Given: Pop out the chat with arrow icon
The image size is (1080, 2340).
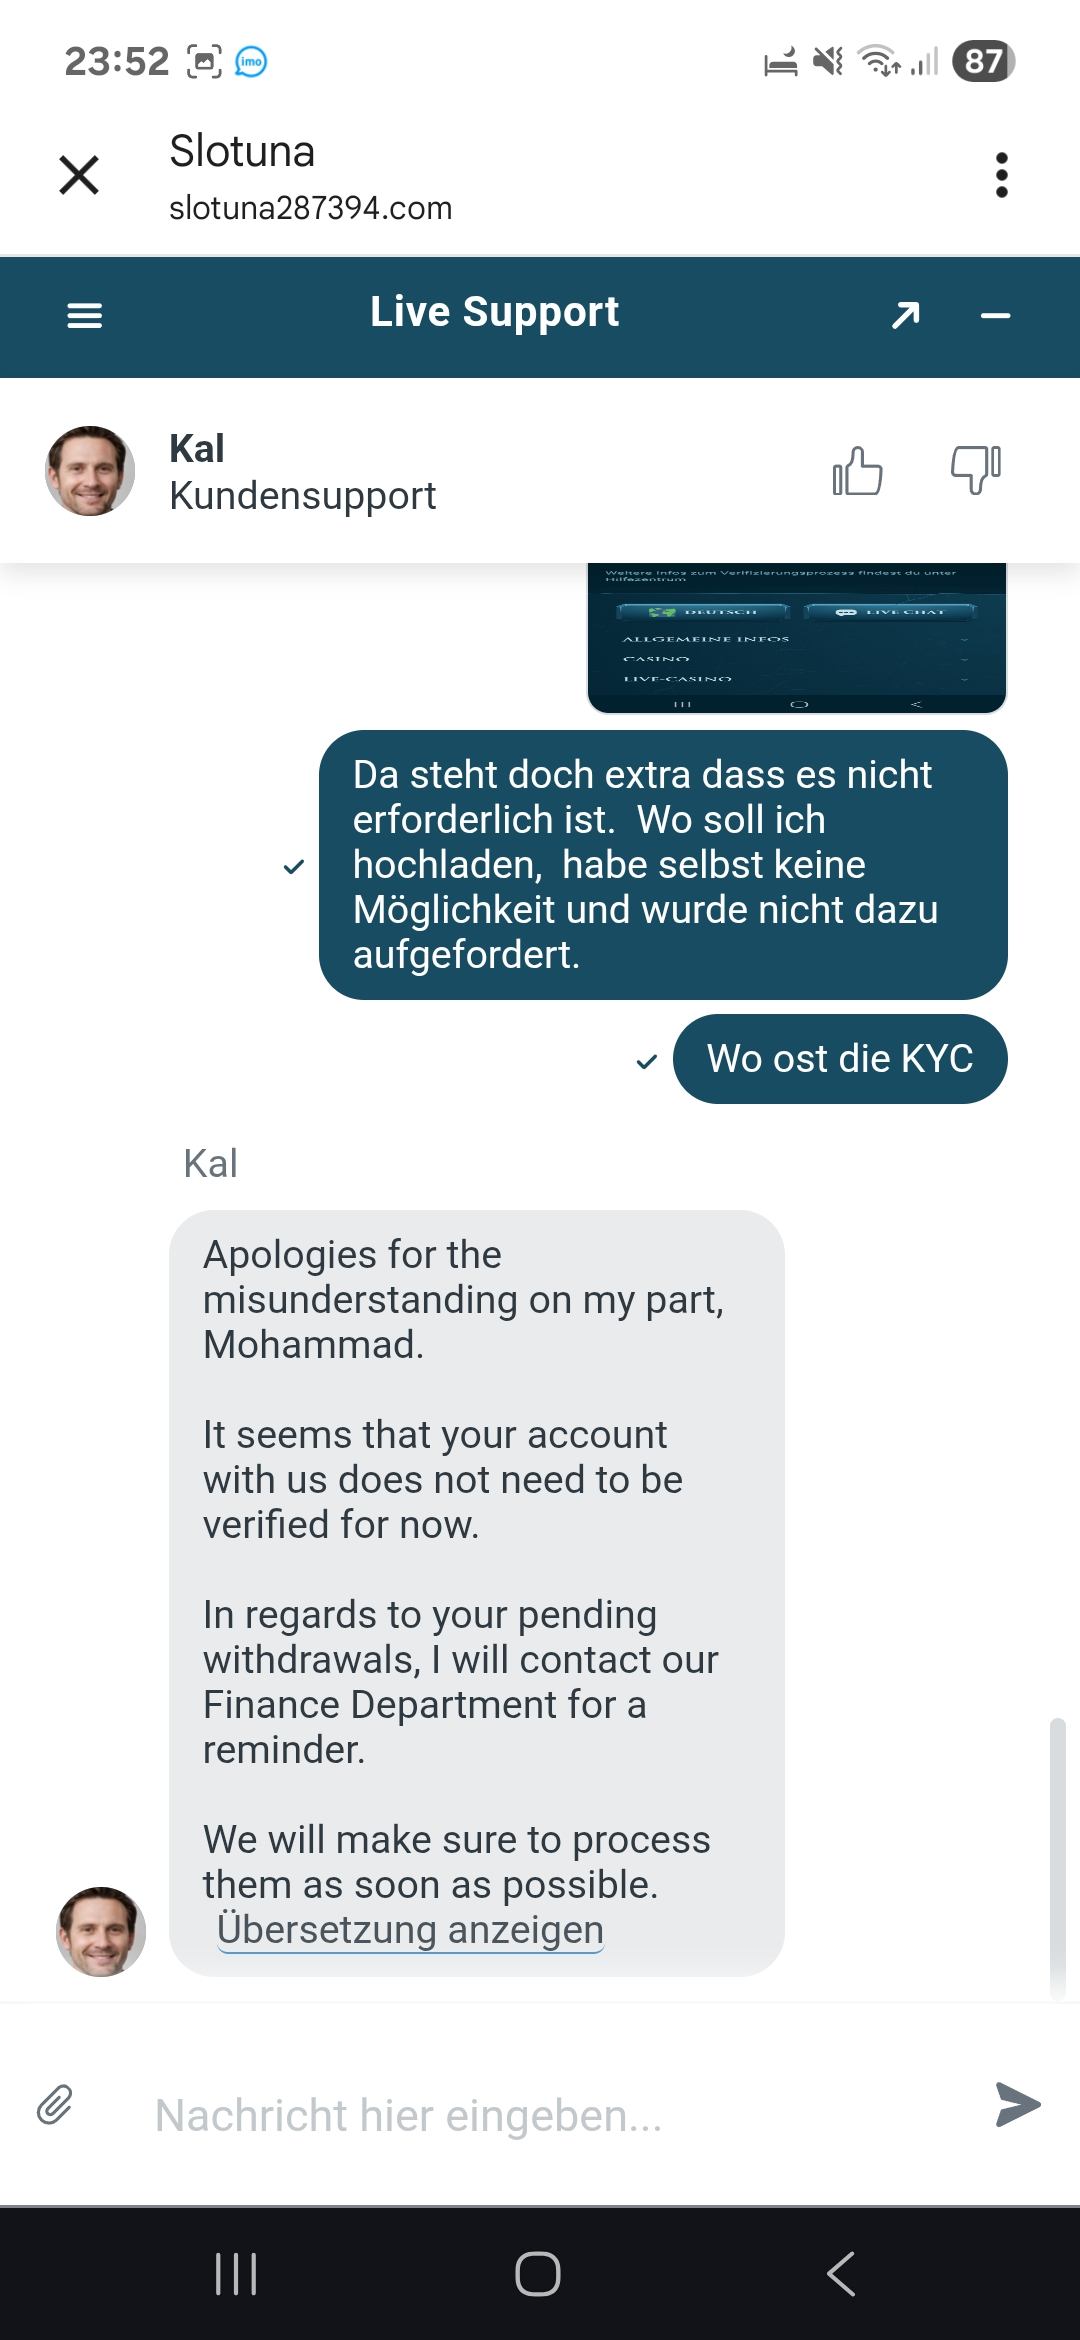Looking at the screenshot, I should coord(905,316).
